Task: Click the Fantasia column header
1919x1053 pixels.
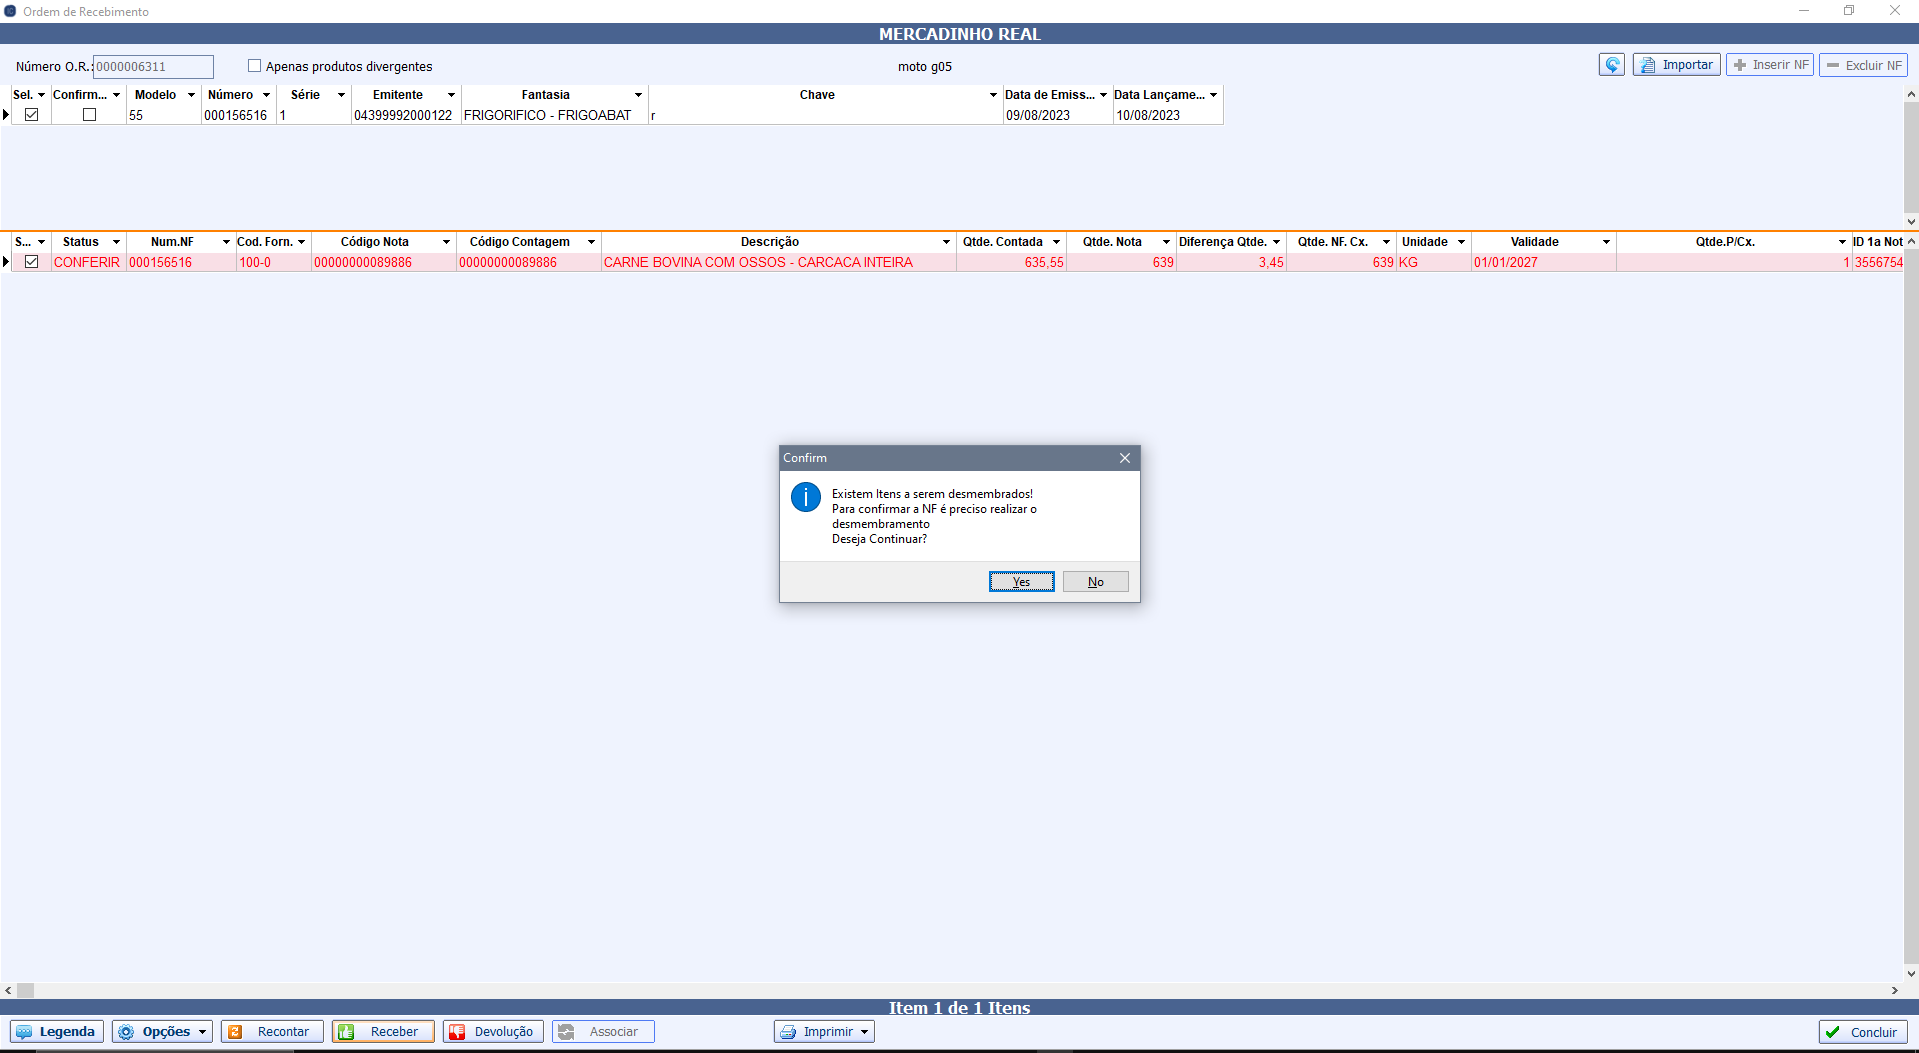Action: point(545,95)
